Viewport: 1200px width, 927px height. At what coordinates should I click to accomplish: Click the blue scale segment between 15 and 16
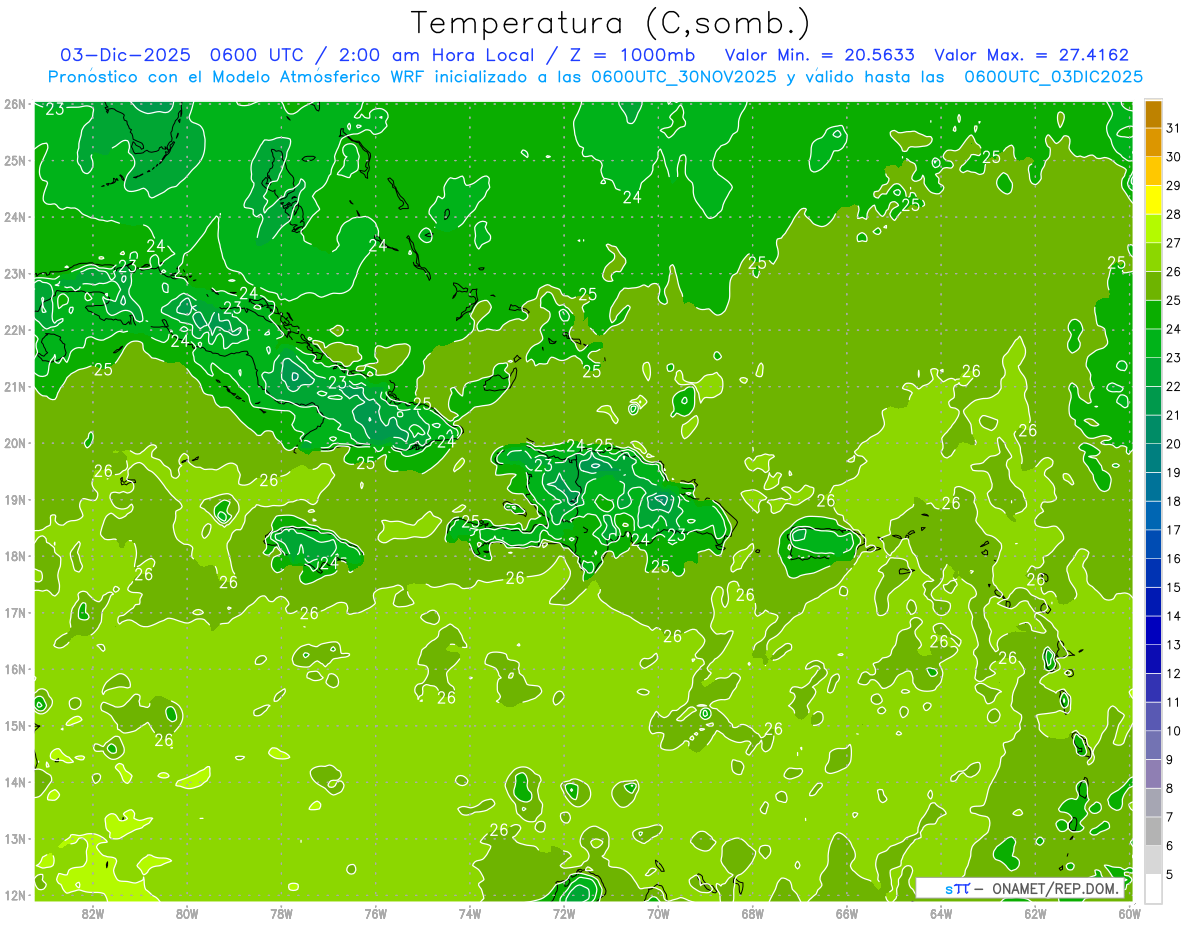(x=1153, y=572)
